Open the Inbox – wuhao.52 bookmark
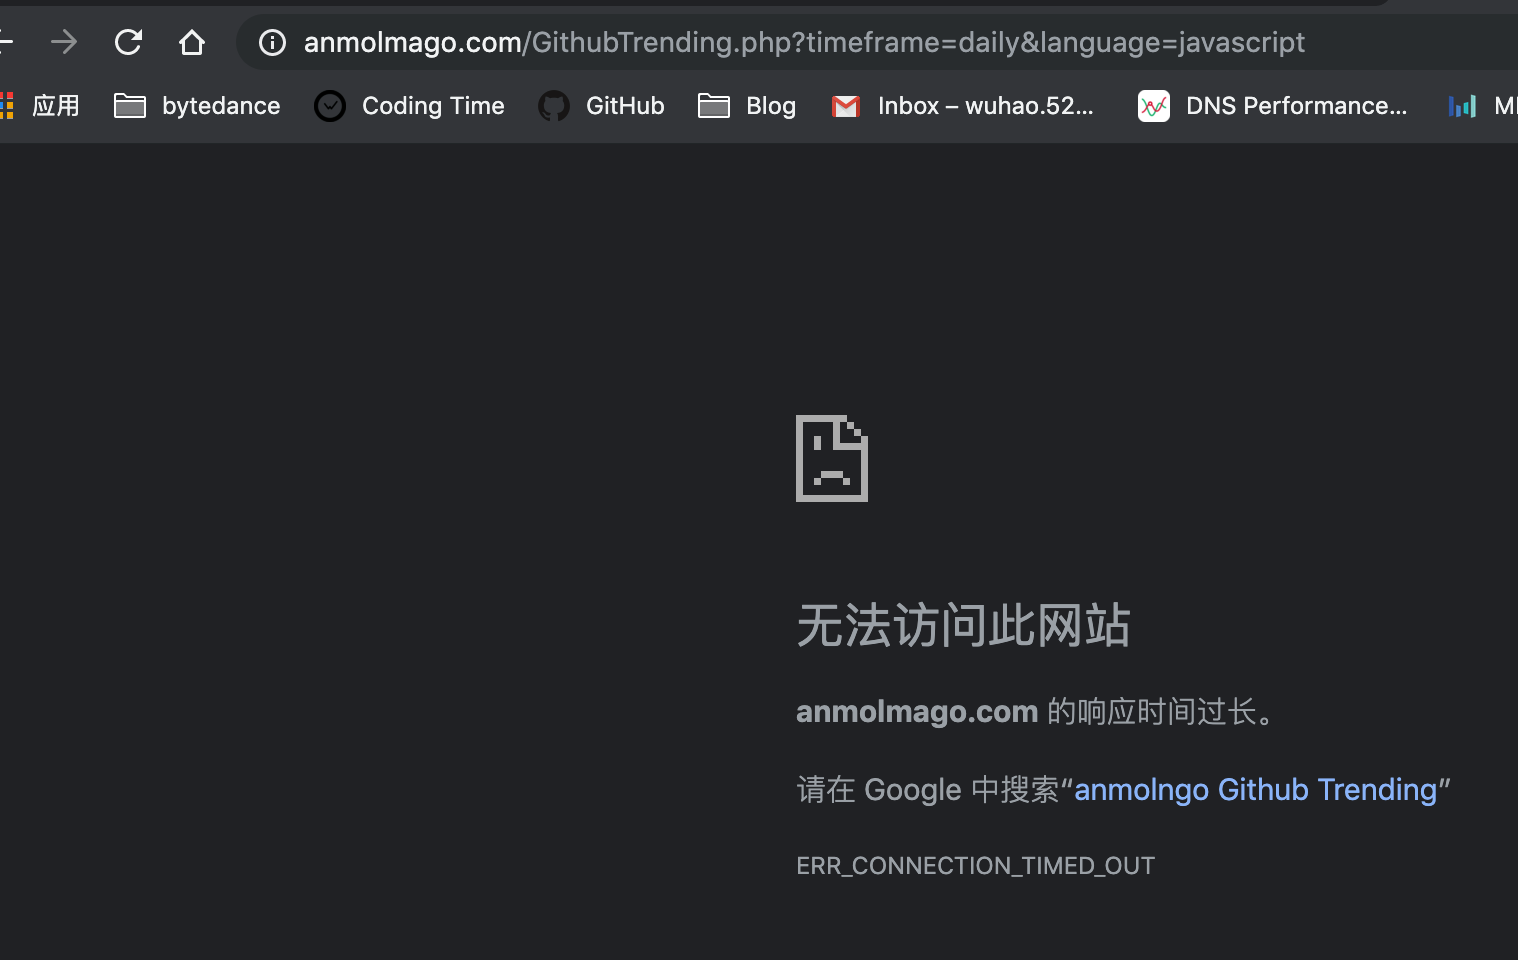This screenshot has width=1518, height=960. [962, 105]
